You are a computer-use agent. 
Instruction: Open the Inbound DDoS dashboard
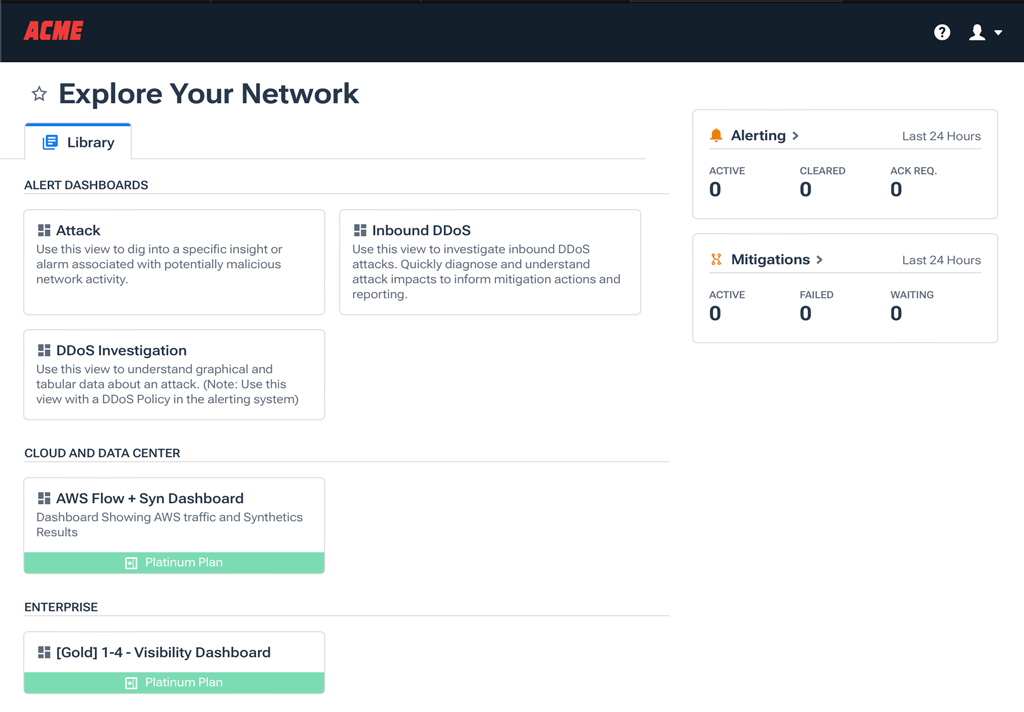pyautogui.click(x=490, y=262)
